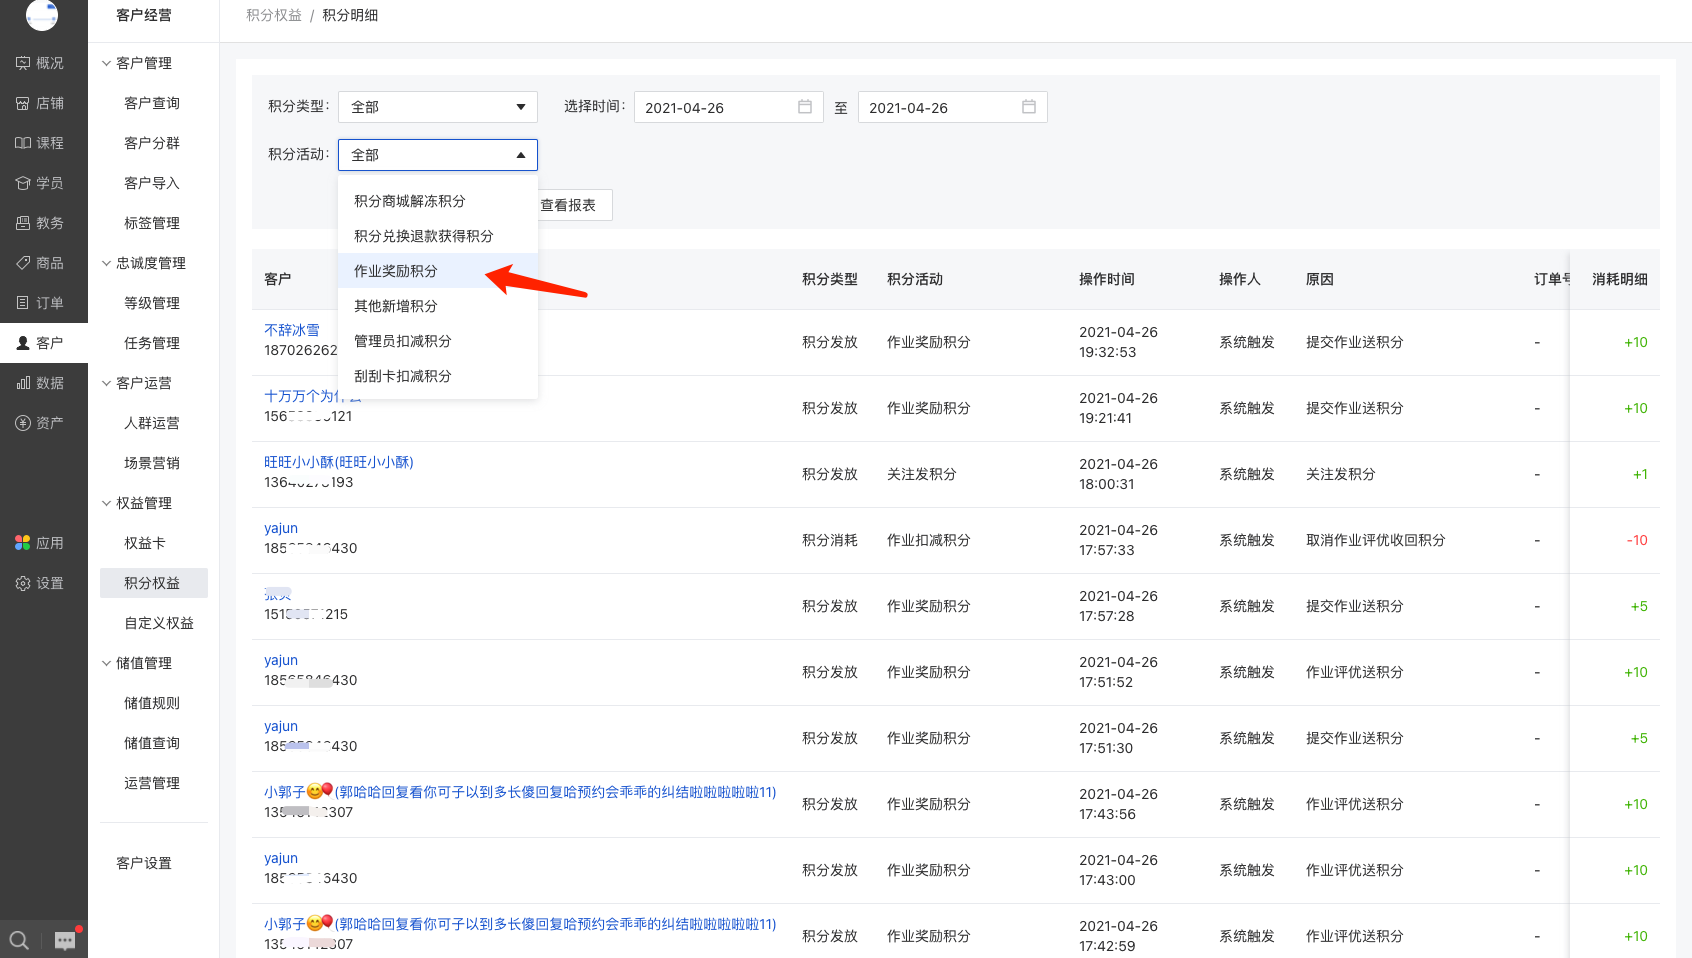Go to 客户导入 in side menu
The height and width of the screenshot is (958, 1692).
click(152, 183)
